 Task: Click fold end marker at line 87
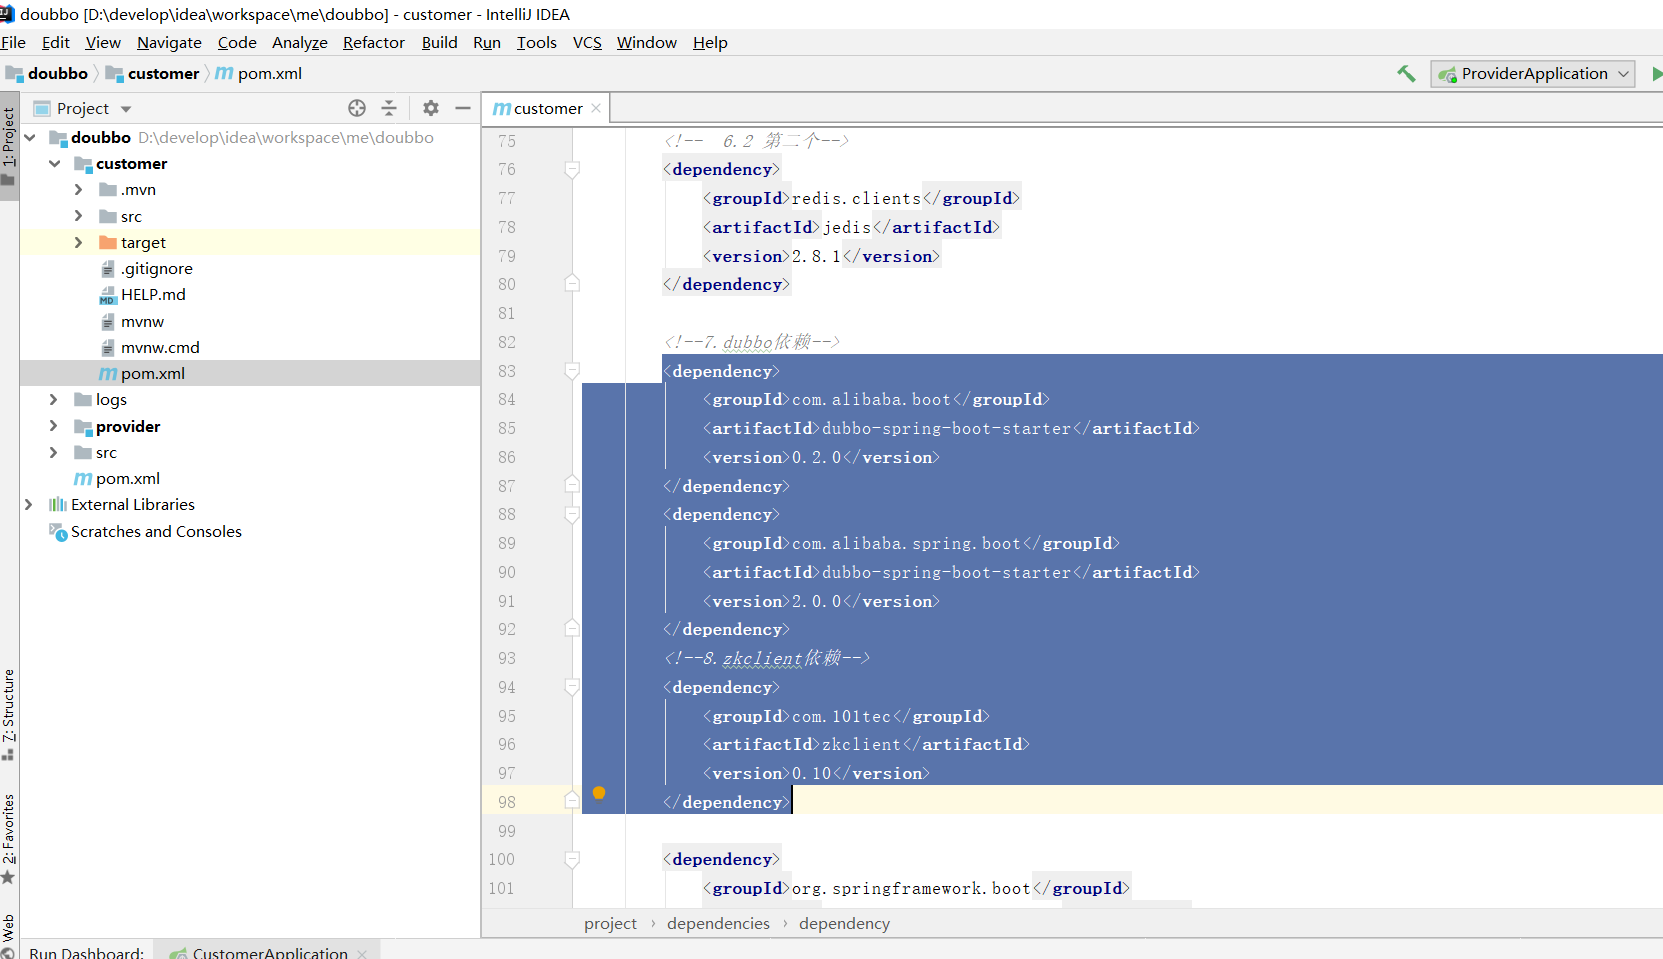point(572,485)
